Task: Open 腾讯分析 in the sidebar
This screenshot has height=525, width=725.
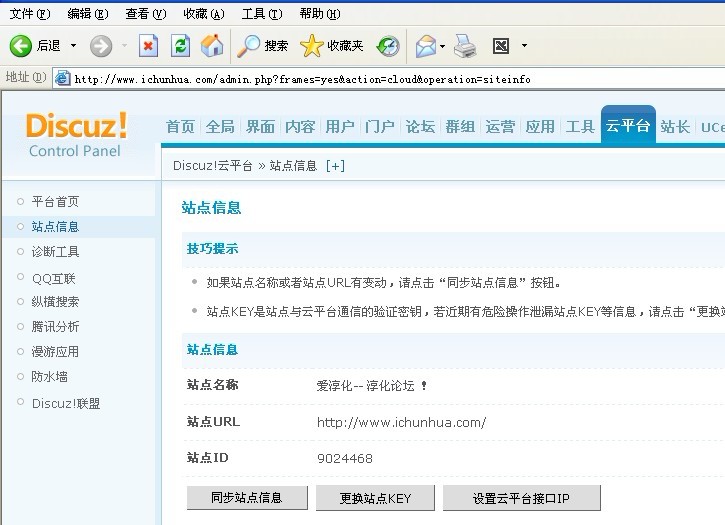Action: click(x=55, y=326)
